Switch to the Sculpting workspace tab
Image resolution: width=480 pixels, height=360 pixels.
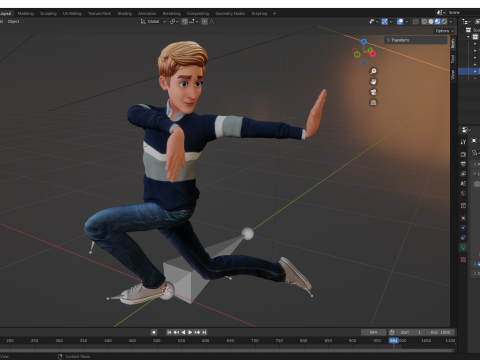coord(48,13)
